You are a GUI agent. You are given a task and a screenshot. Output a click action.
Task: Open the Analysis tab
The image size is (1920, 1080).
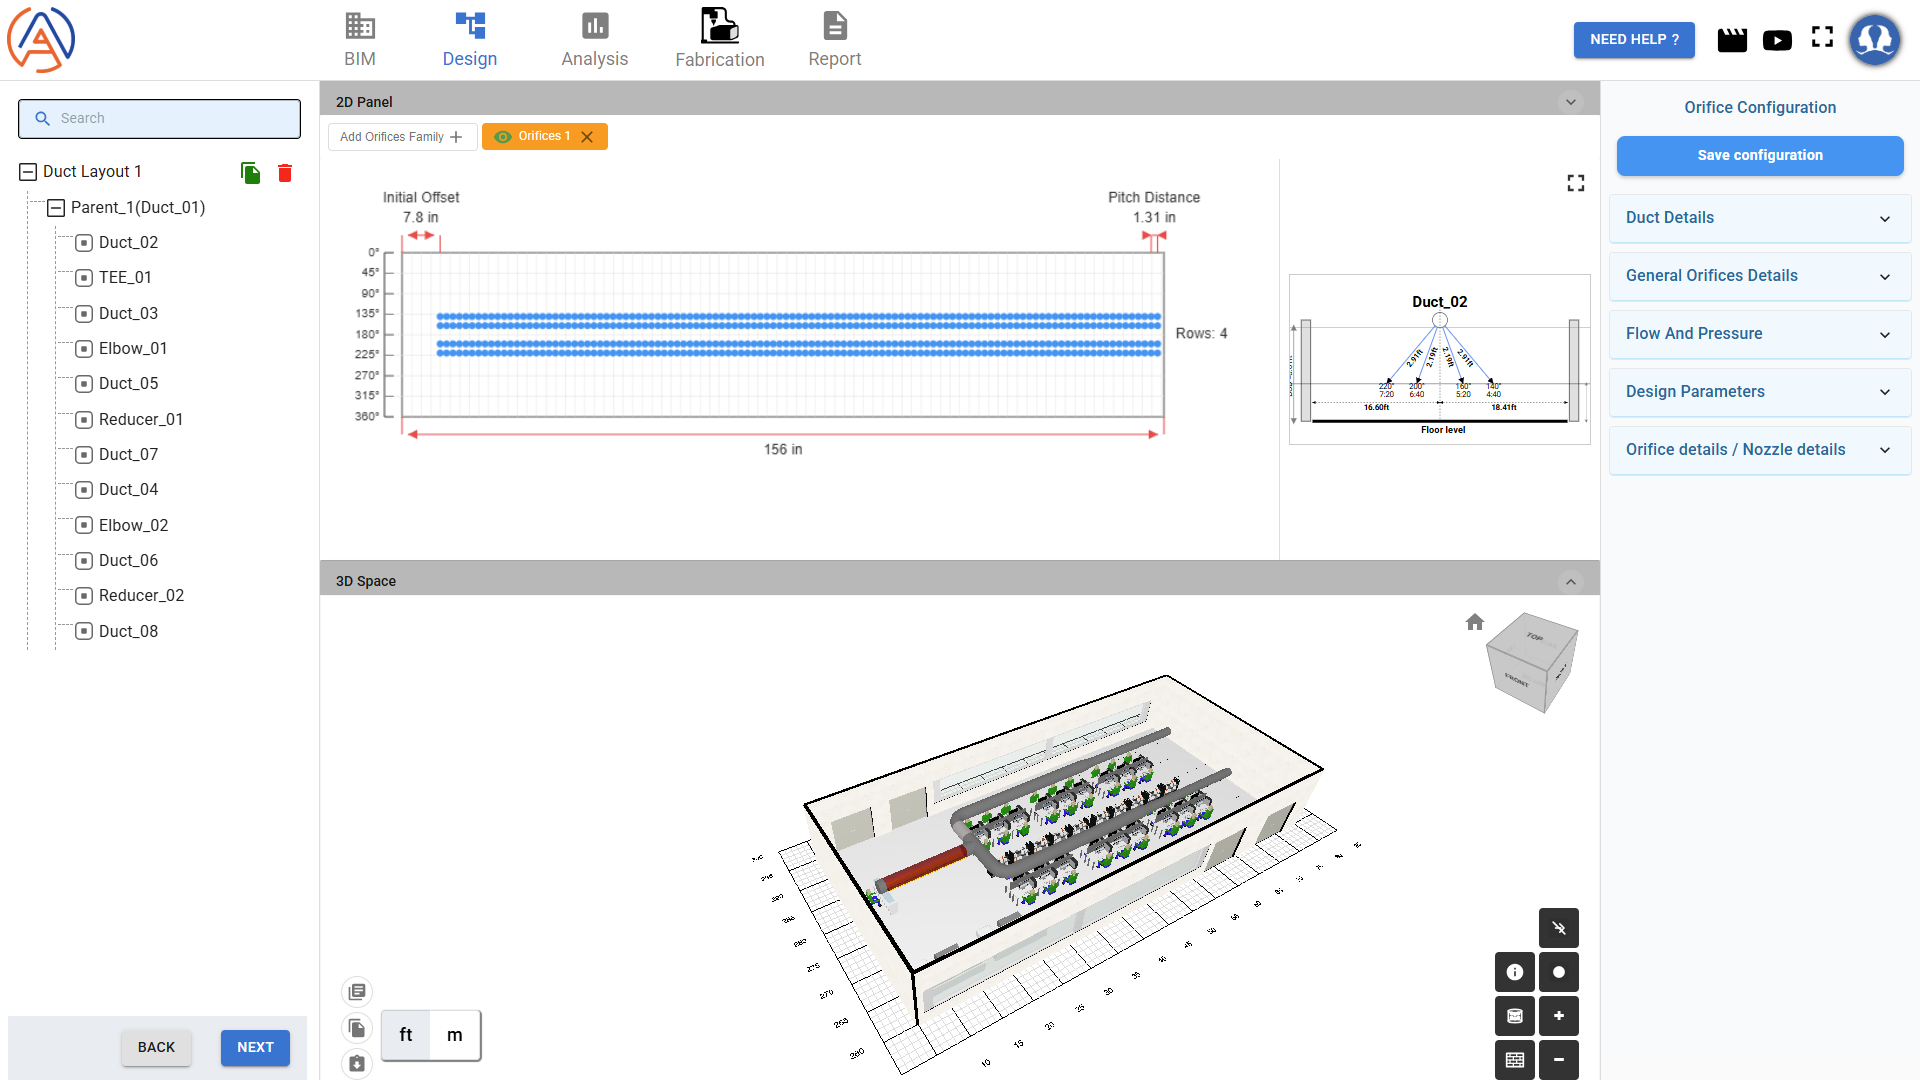[x=594, y=40]
